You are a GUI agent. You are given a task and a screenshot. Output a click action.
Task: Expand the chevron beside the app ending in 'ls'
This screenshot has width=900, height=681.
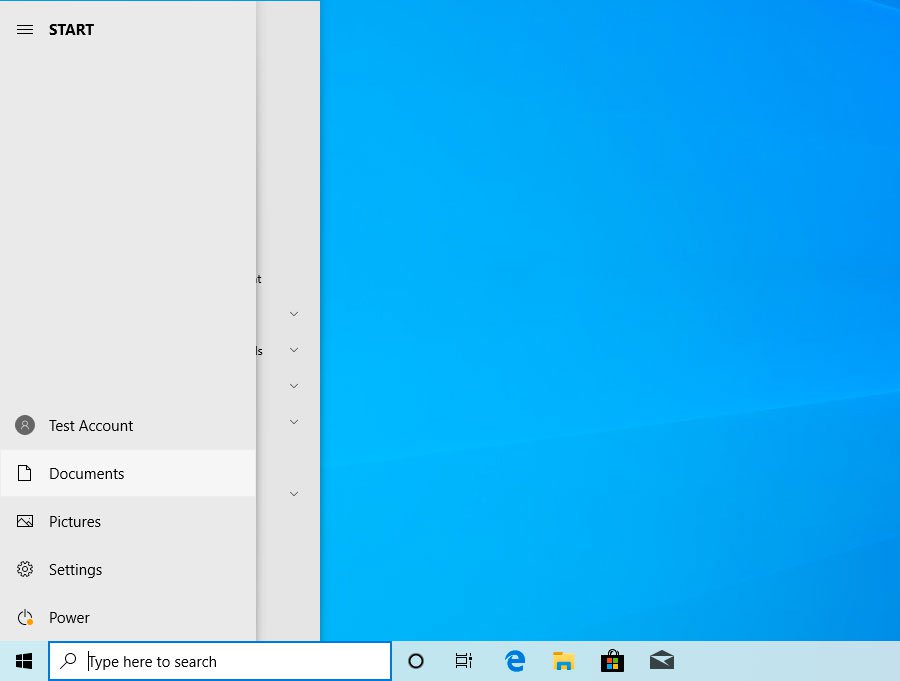coord(293,349)
